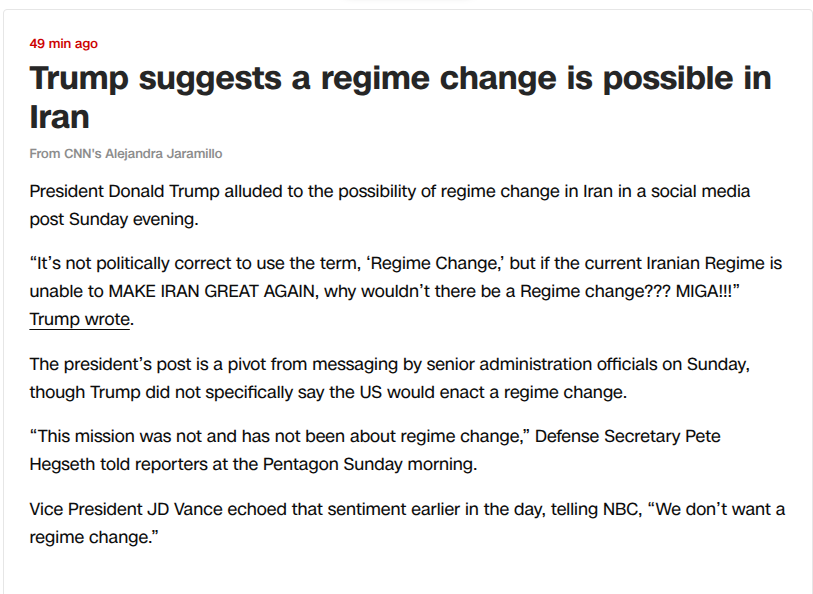Click the phrase "MAKE IRAN GREAT AGAIN"
Viewport: 813px width, 594px height.
click(212, 291)
